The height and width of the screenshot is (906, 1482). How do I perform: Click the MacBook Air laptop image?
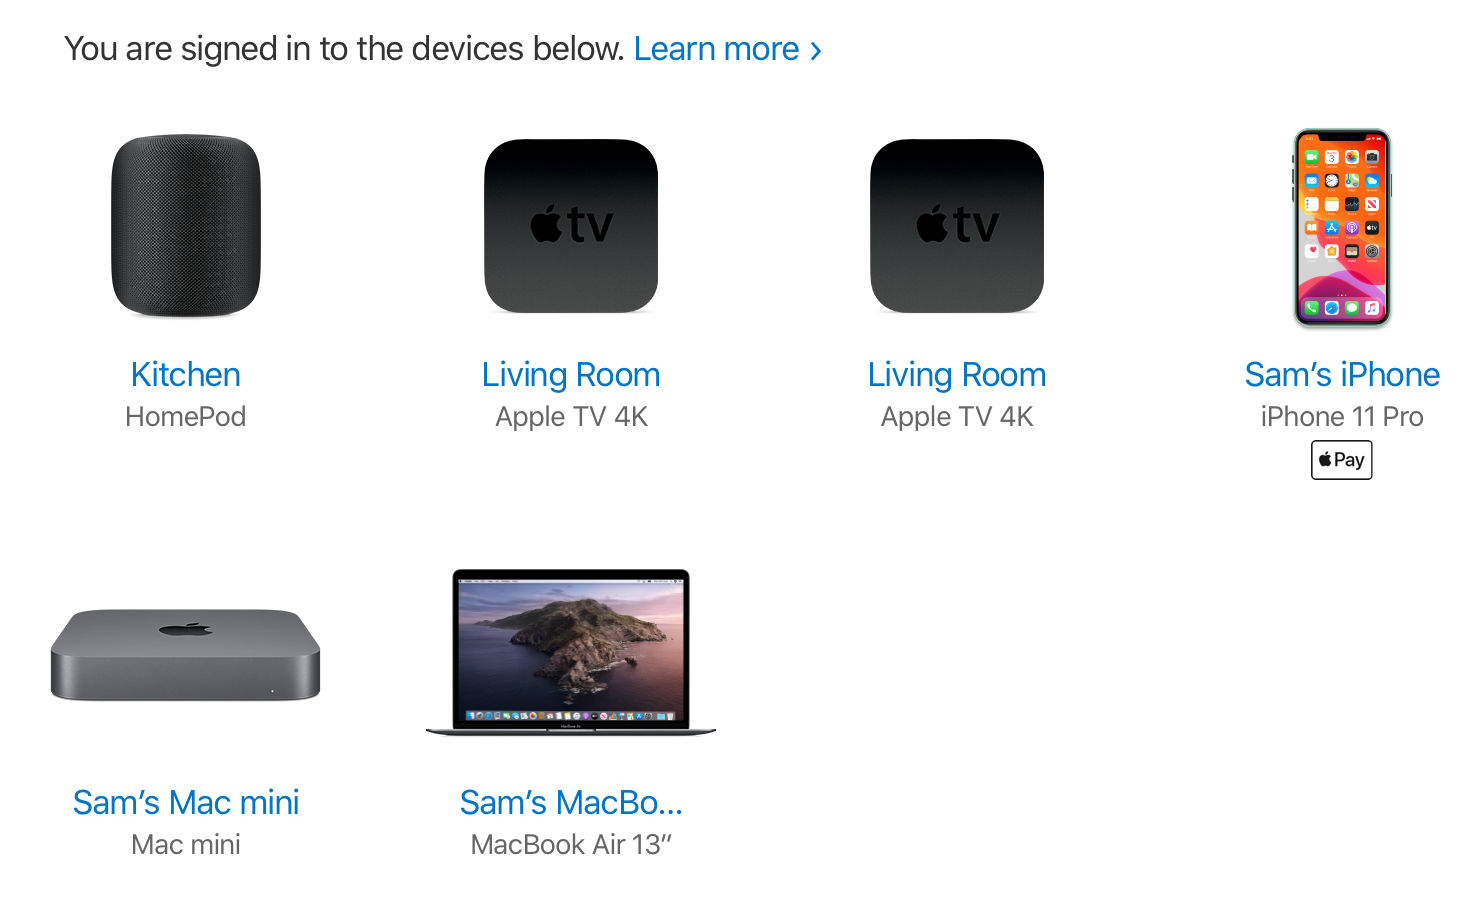571,653
